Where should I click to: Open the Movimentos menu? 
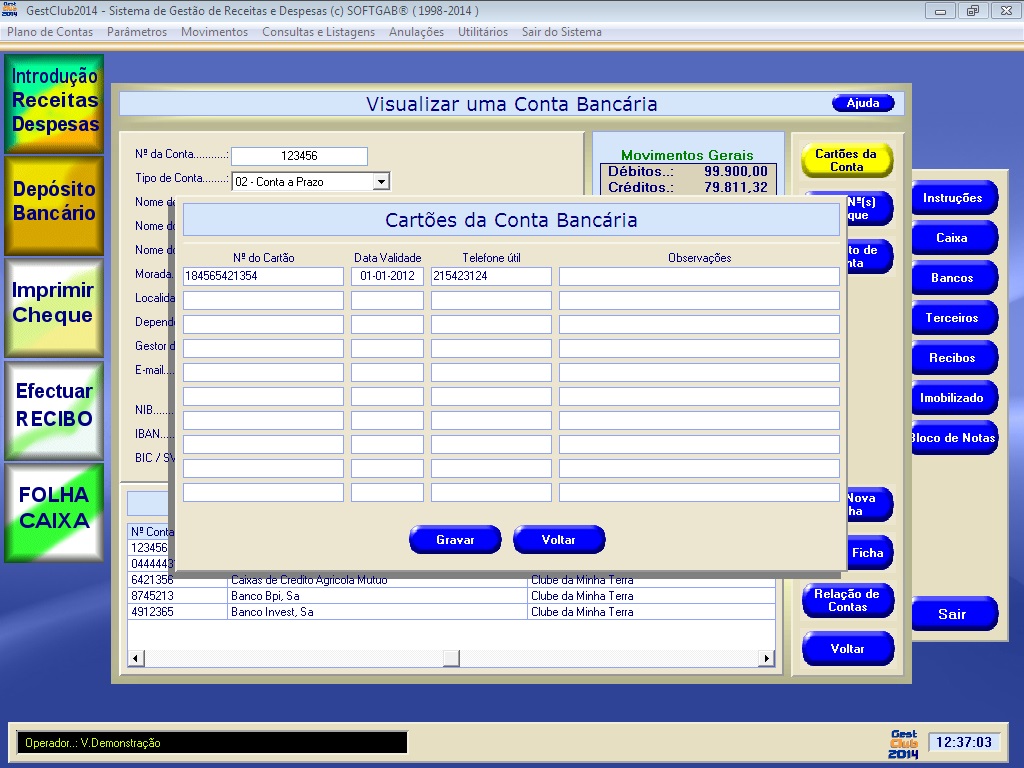tap(214, 32)
